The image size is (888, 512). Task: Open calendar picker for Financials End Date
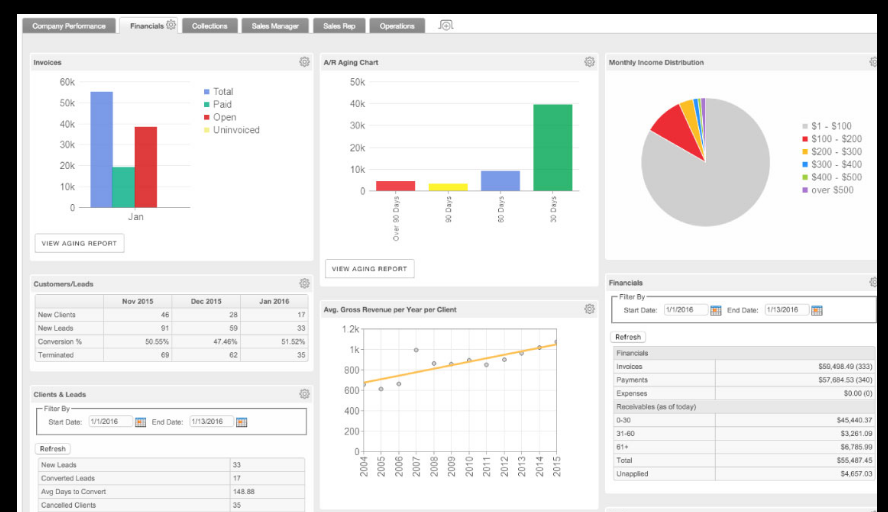[x=817, y=310]
